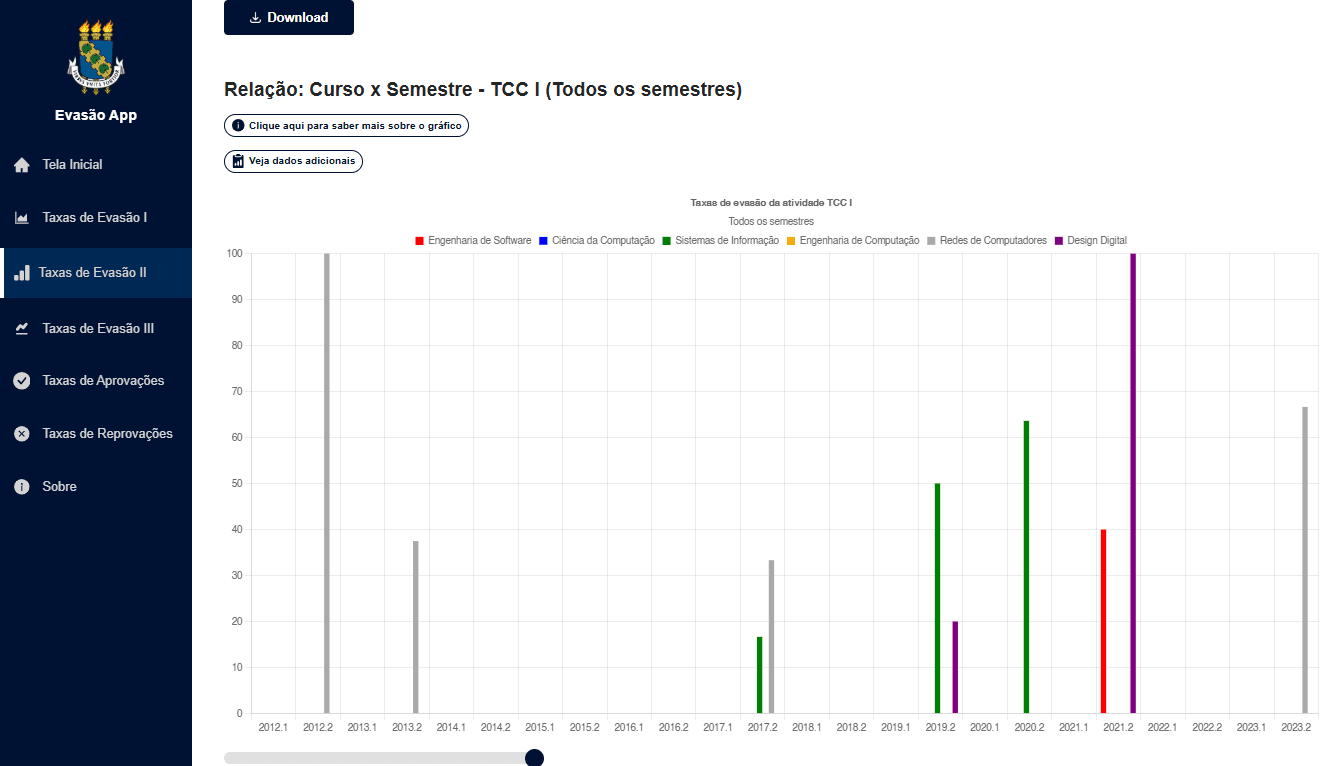The width and height of the screenshot is (1344, 766).
Task: Open the Tela Inicial page
Action: (96, 165)
